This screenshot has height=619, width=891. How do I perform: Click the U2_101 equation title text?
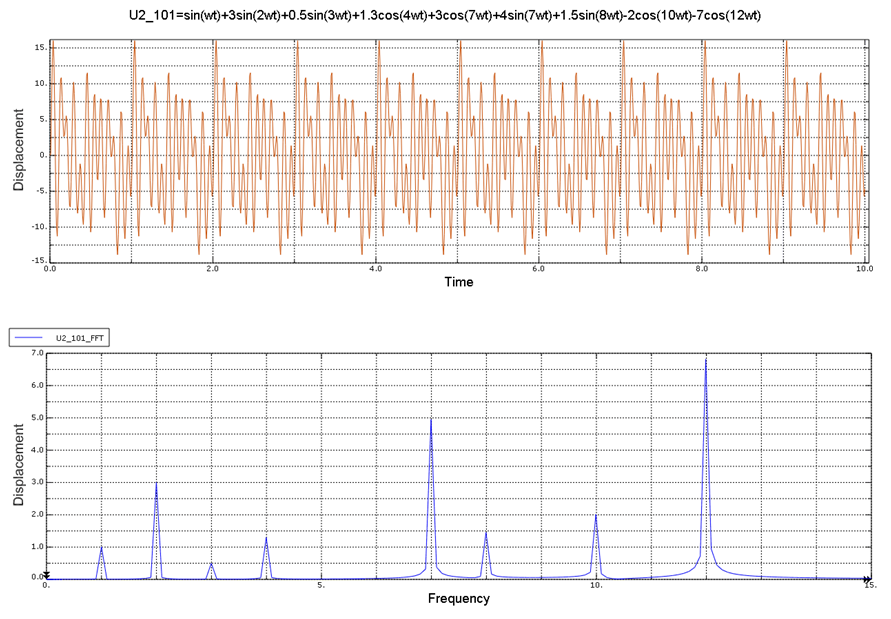click(x=445, y=15)
